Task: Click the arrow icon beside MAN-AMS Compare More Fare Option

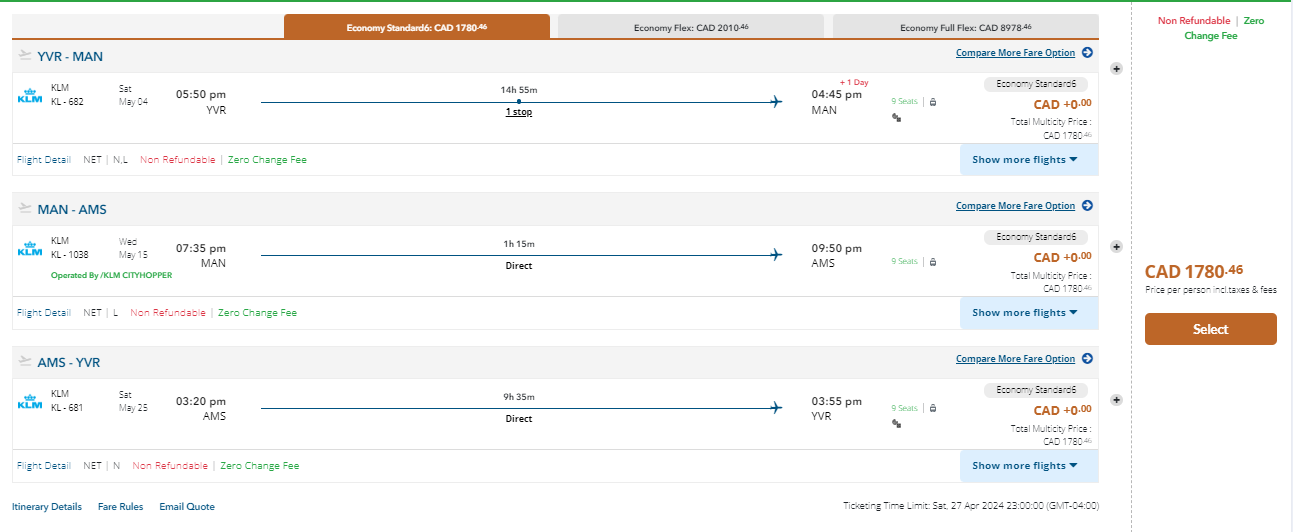Action: coord(1087,206)
